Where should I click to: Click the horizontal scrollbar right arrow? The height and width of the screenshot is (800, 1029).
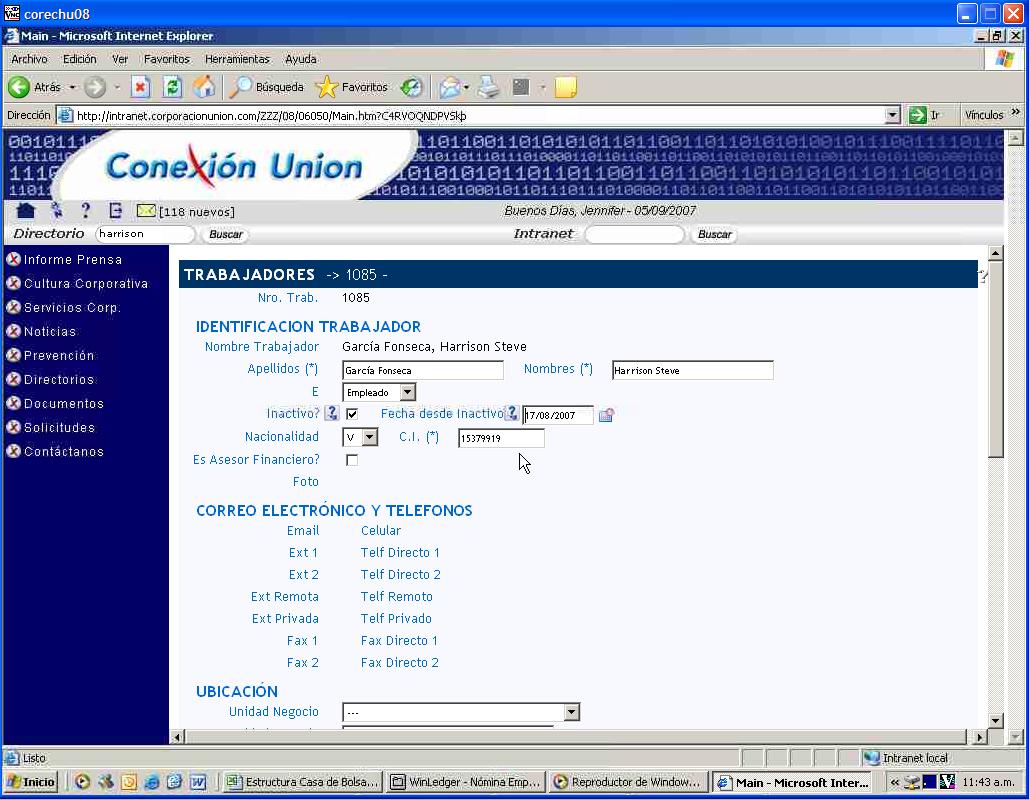coord(980,737)
